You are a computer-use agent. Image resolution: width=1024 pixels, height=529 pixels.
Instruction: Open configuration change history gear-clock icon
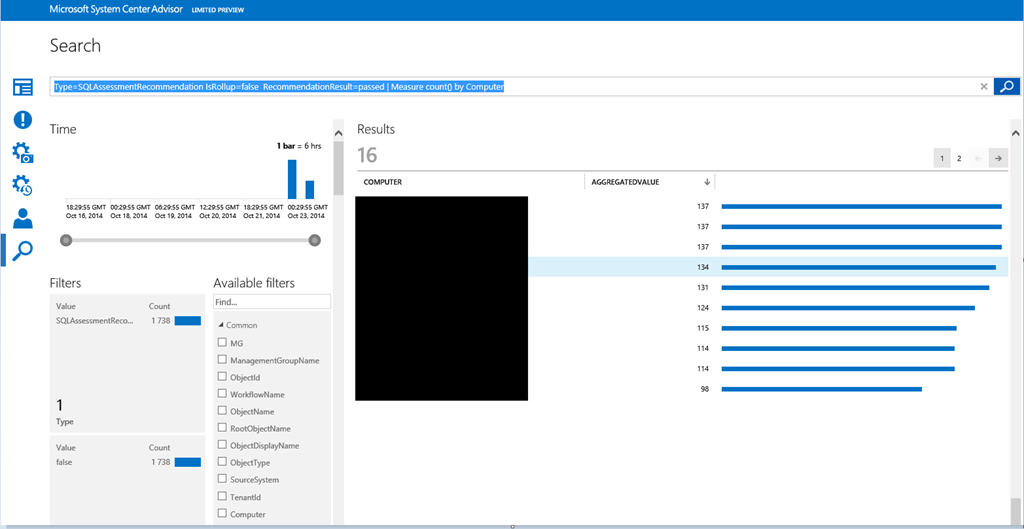click(22, 186)
